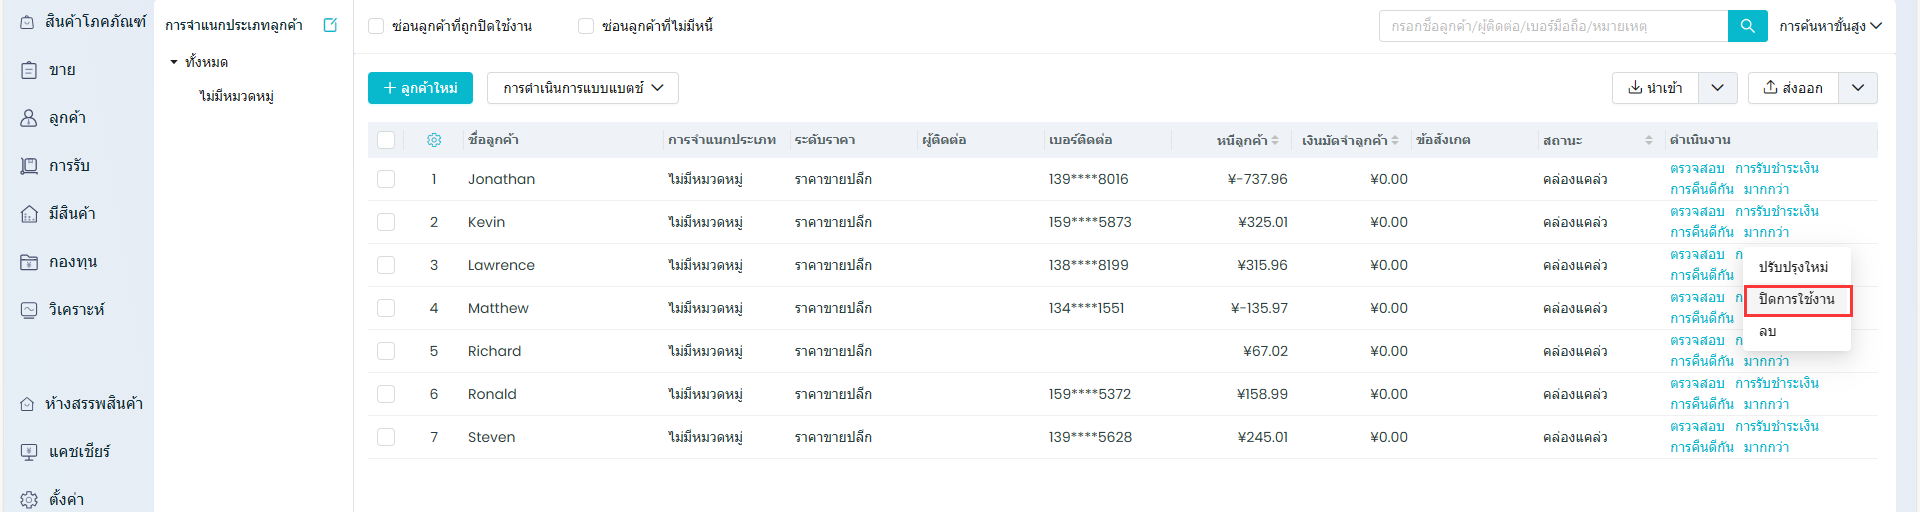Click ตรวจสอบ link for Kevin

(x=1697, y=211)
